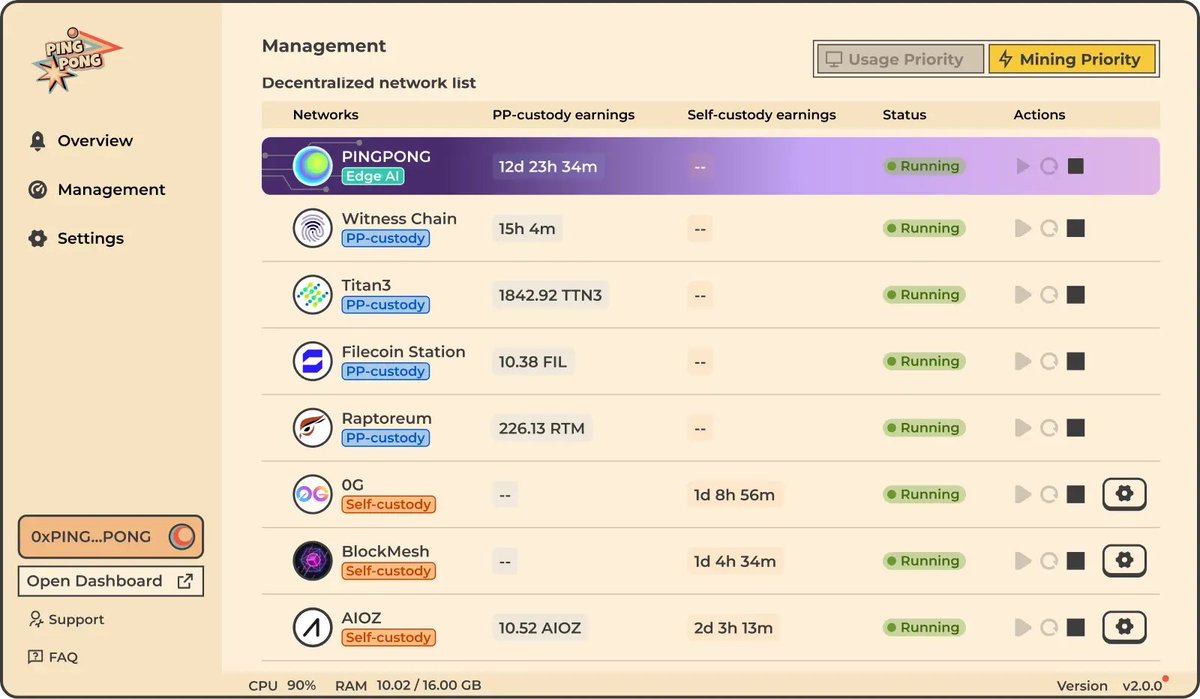Start the Witness Chain network
This screenshot has width=1200, height=699.
pyautogui.click(x=1022, y=229)
